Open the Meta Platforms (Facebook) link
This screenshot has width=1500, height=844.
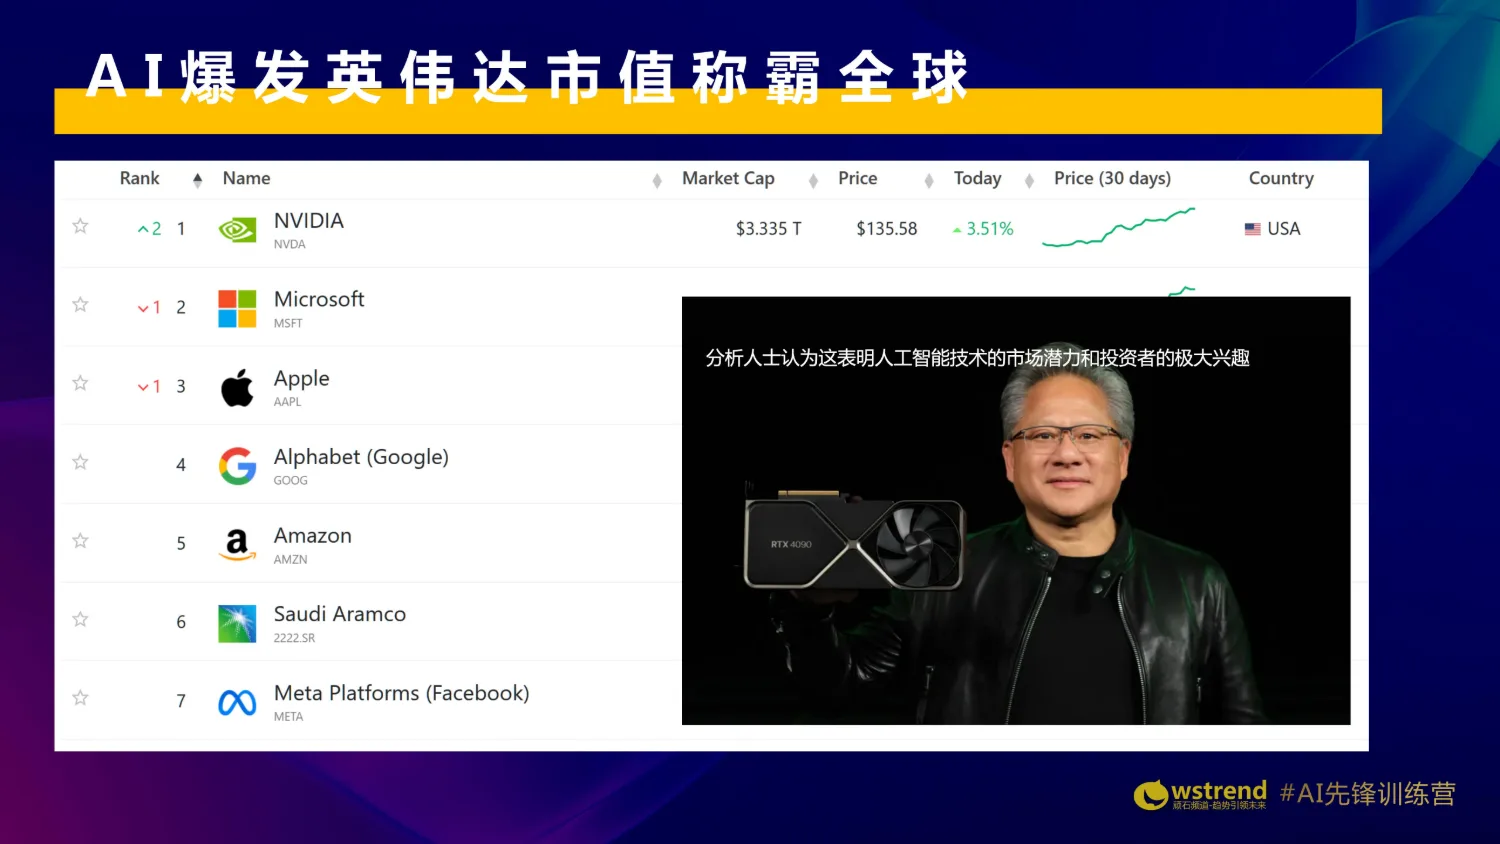tap(401, 693)
